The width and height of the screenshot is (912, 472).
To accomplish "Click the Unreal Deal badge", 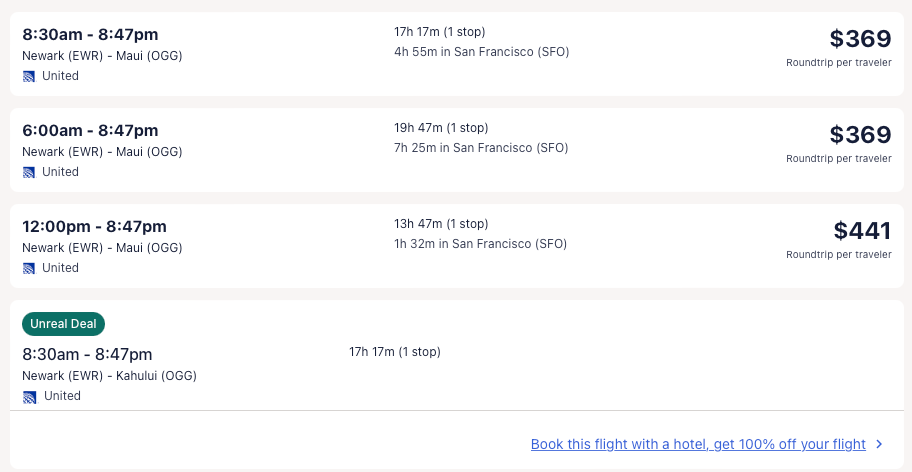I will (x=63, y=323).
